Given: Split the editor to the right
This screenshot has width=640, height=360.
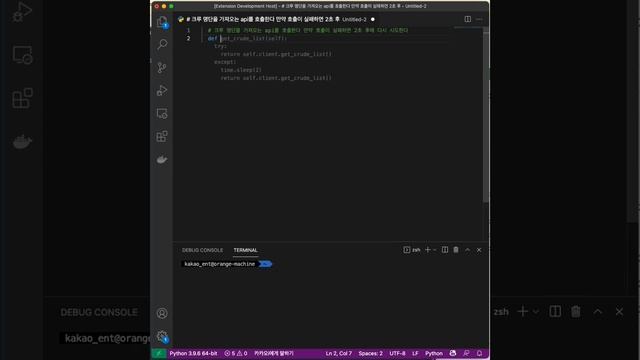Looking at the screenshot, I should 468,19.
